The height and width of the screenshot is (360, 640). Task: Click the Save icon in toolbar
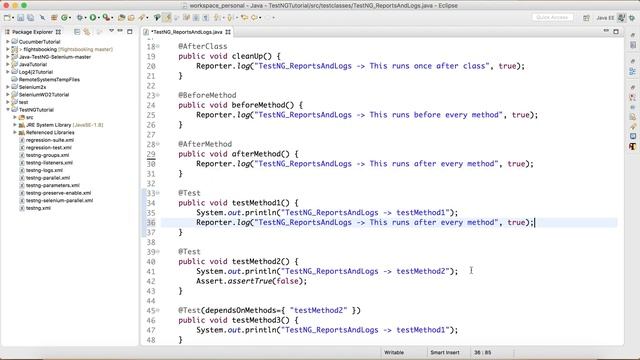point(20,18)
